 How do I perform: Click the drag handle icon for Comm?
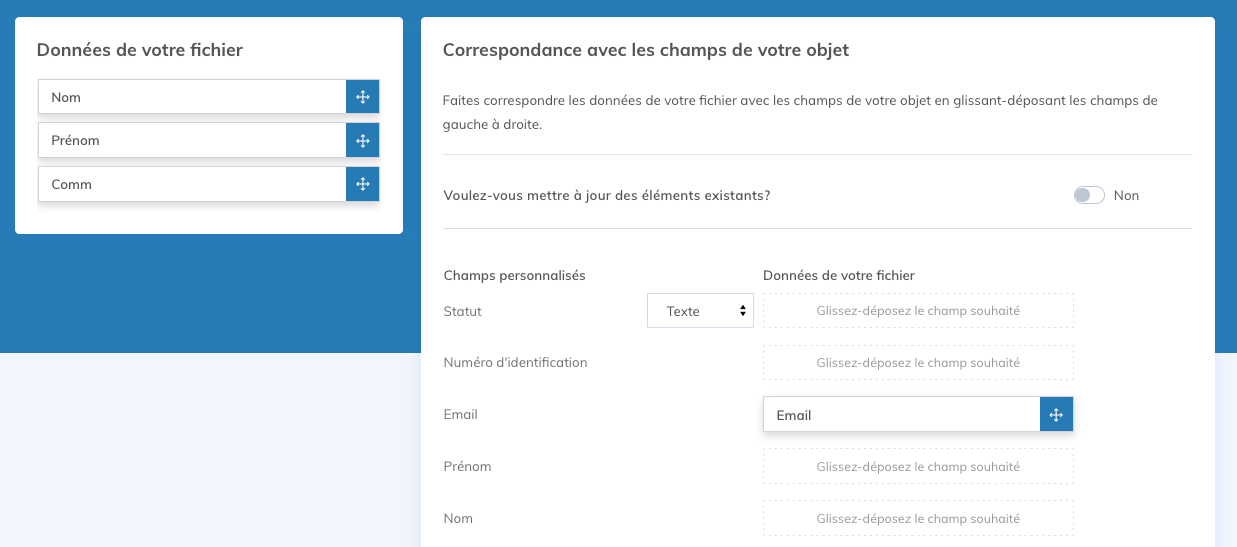pos(362,184)
